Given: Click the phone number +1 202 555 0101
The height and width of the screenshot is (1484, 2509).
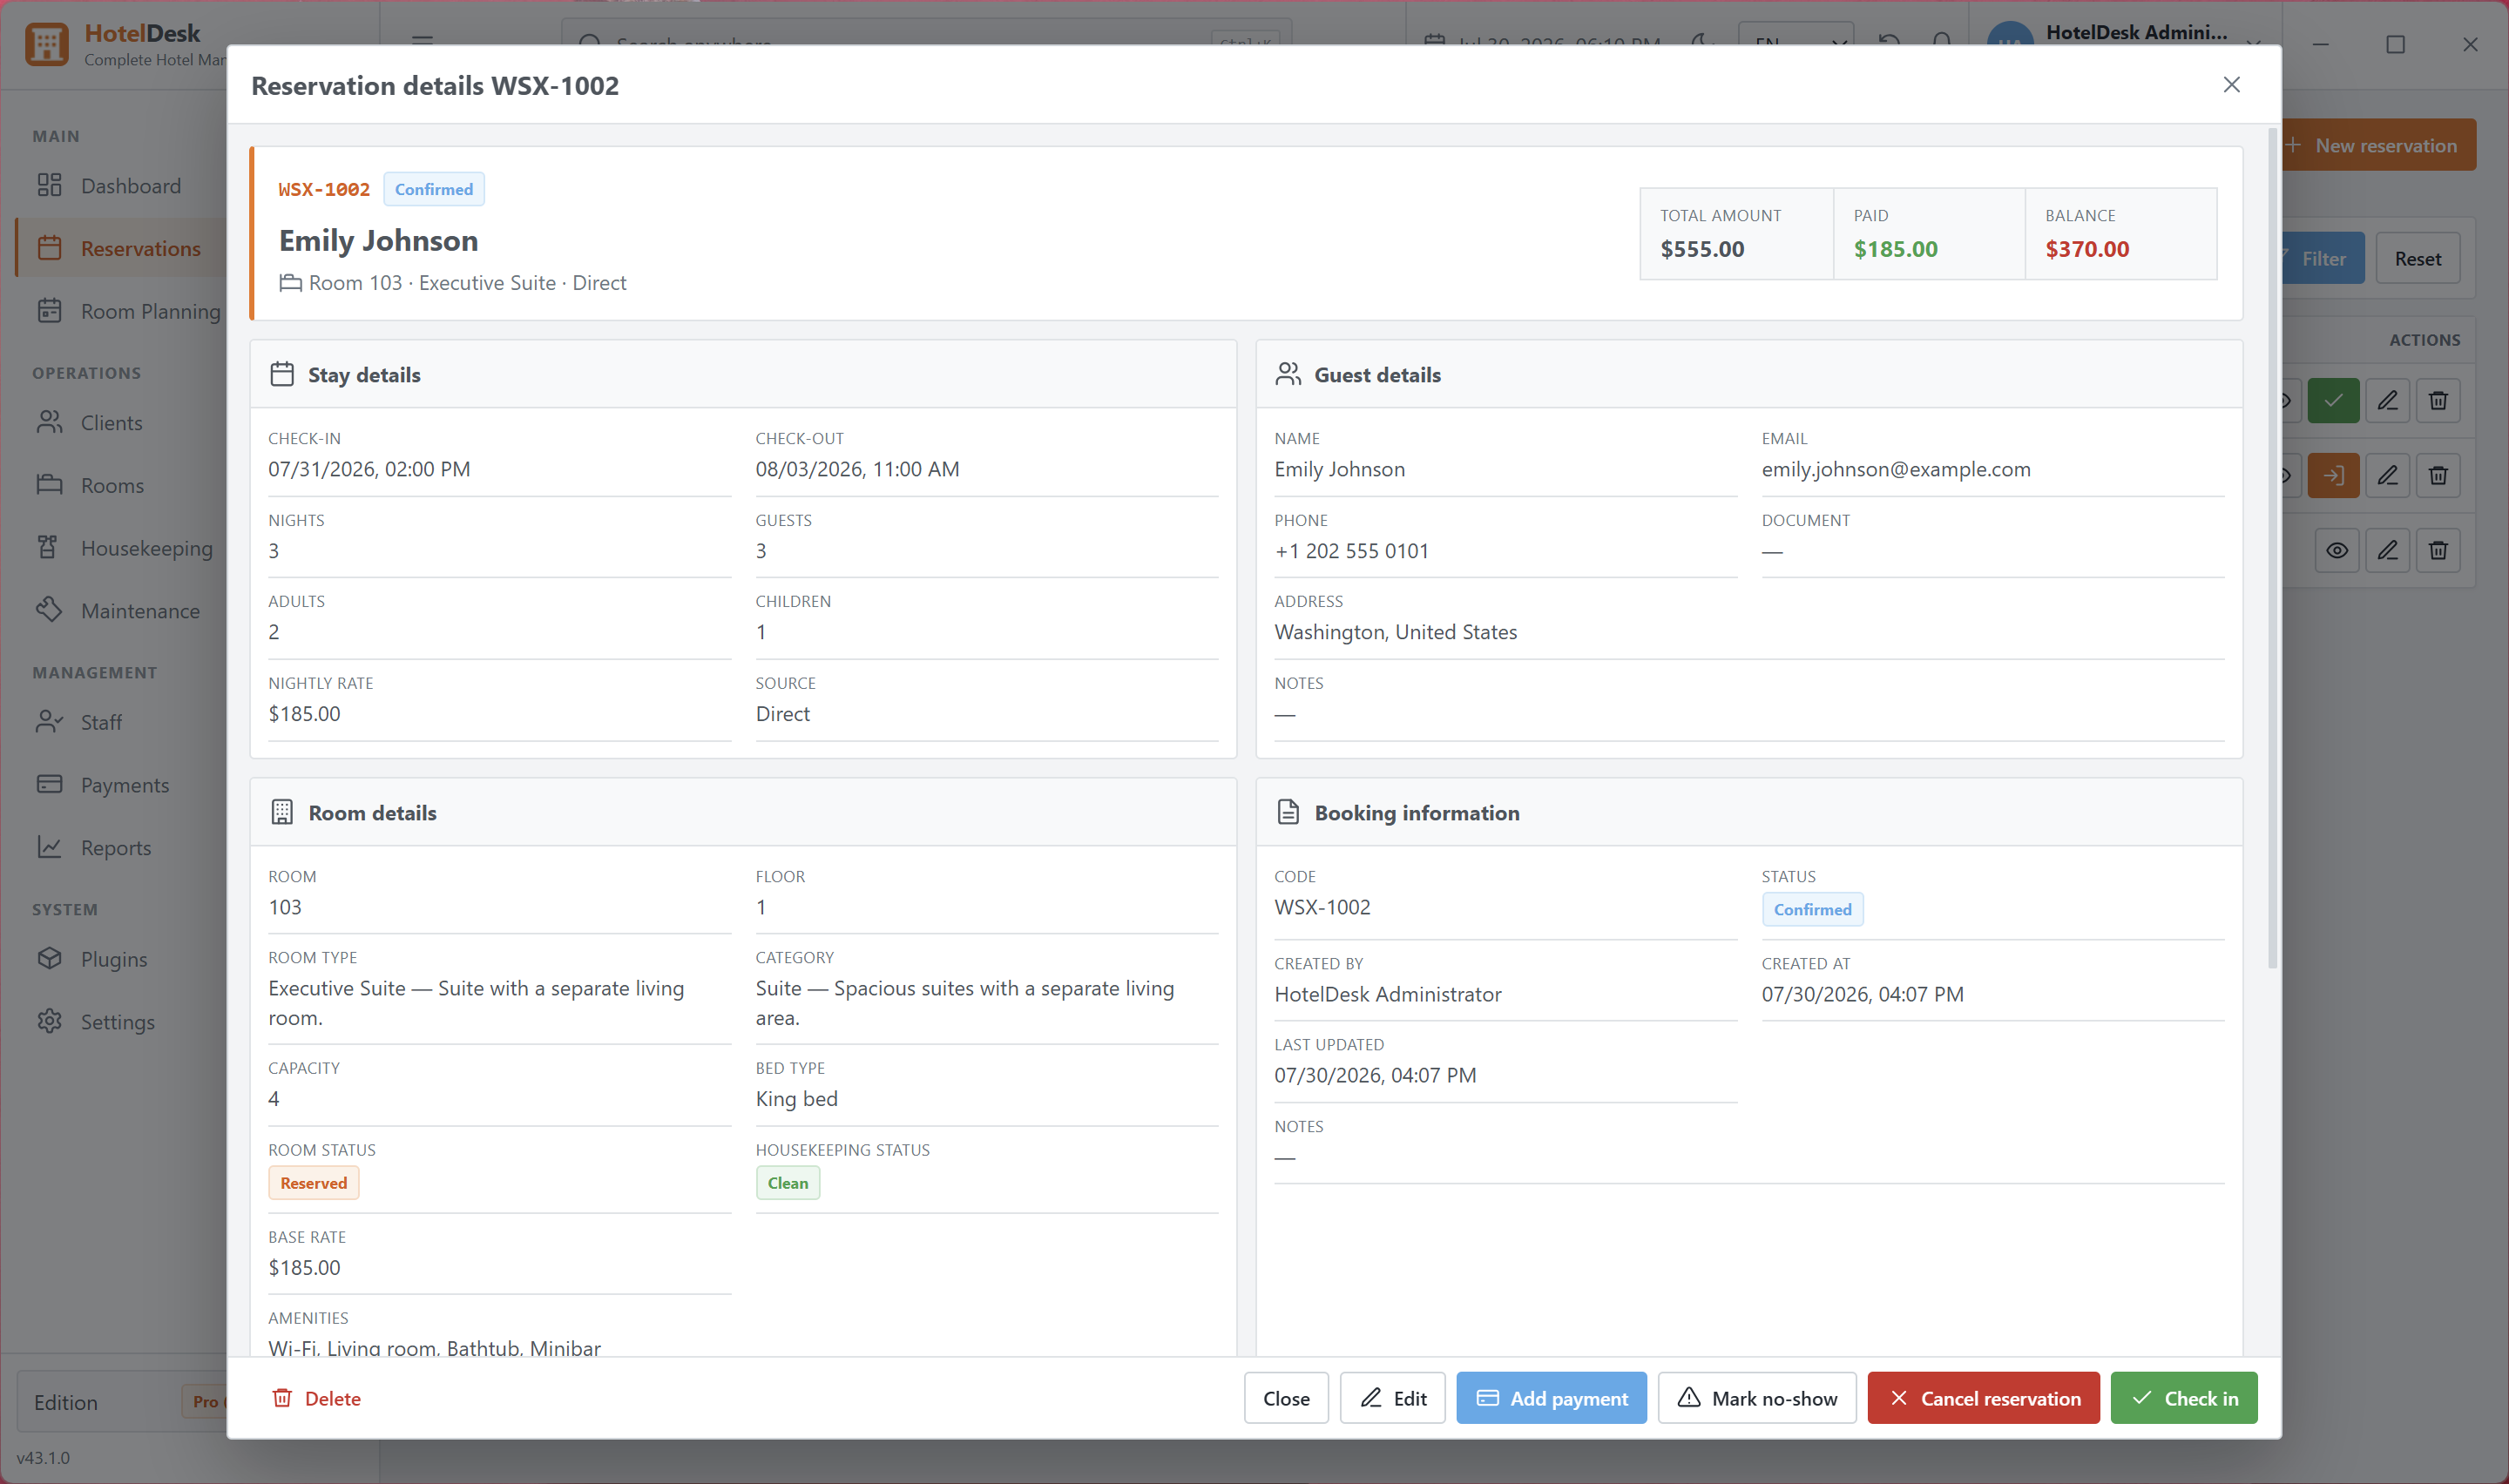Looking at the screenshot, I should (1351, 551).
